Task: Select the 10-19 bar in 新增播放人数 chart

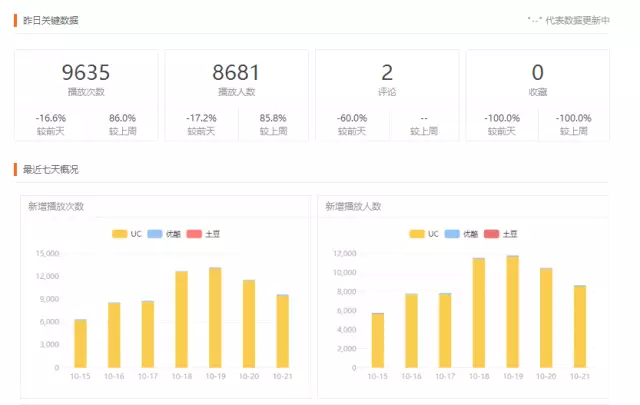Action: (512, 312)
